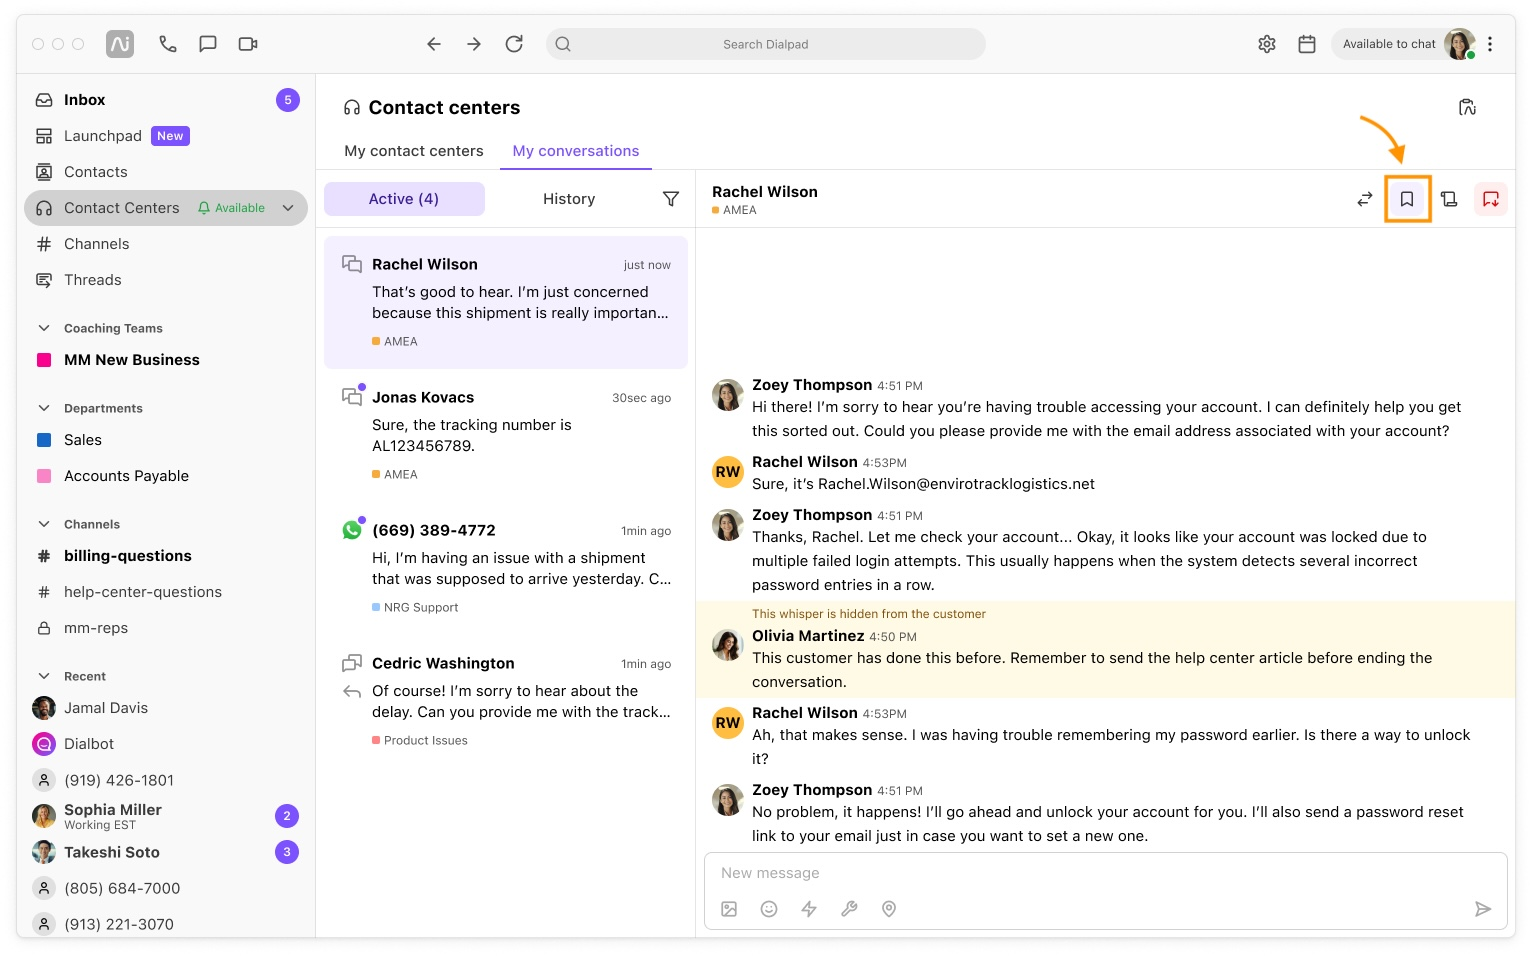Viewport: 1532px width, 956px height.
Task: Open the Dialbot conversation
Action: [166, 744]
